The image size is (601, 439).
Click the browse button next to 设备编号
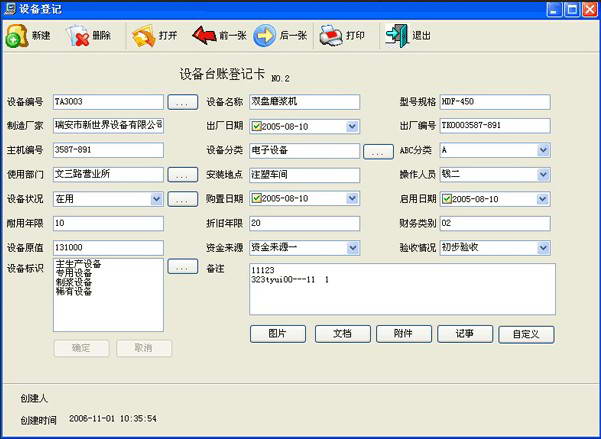tap(181, 102)
